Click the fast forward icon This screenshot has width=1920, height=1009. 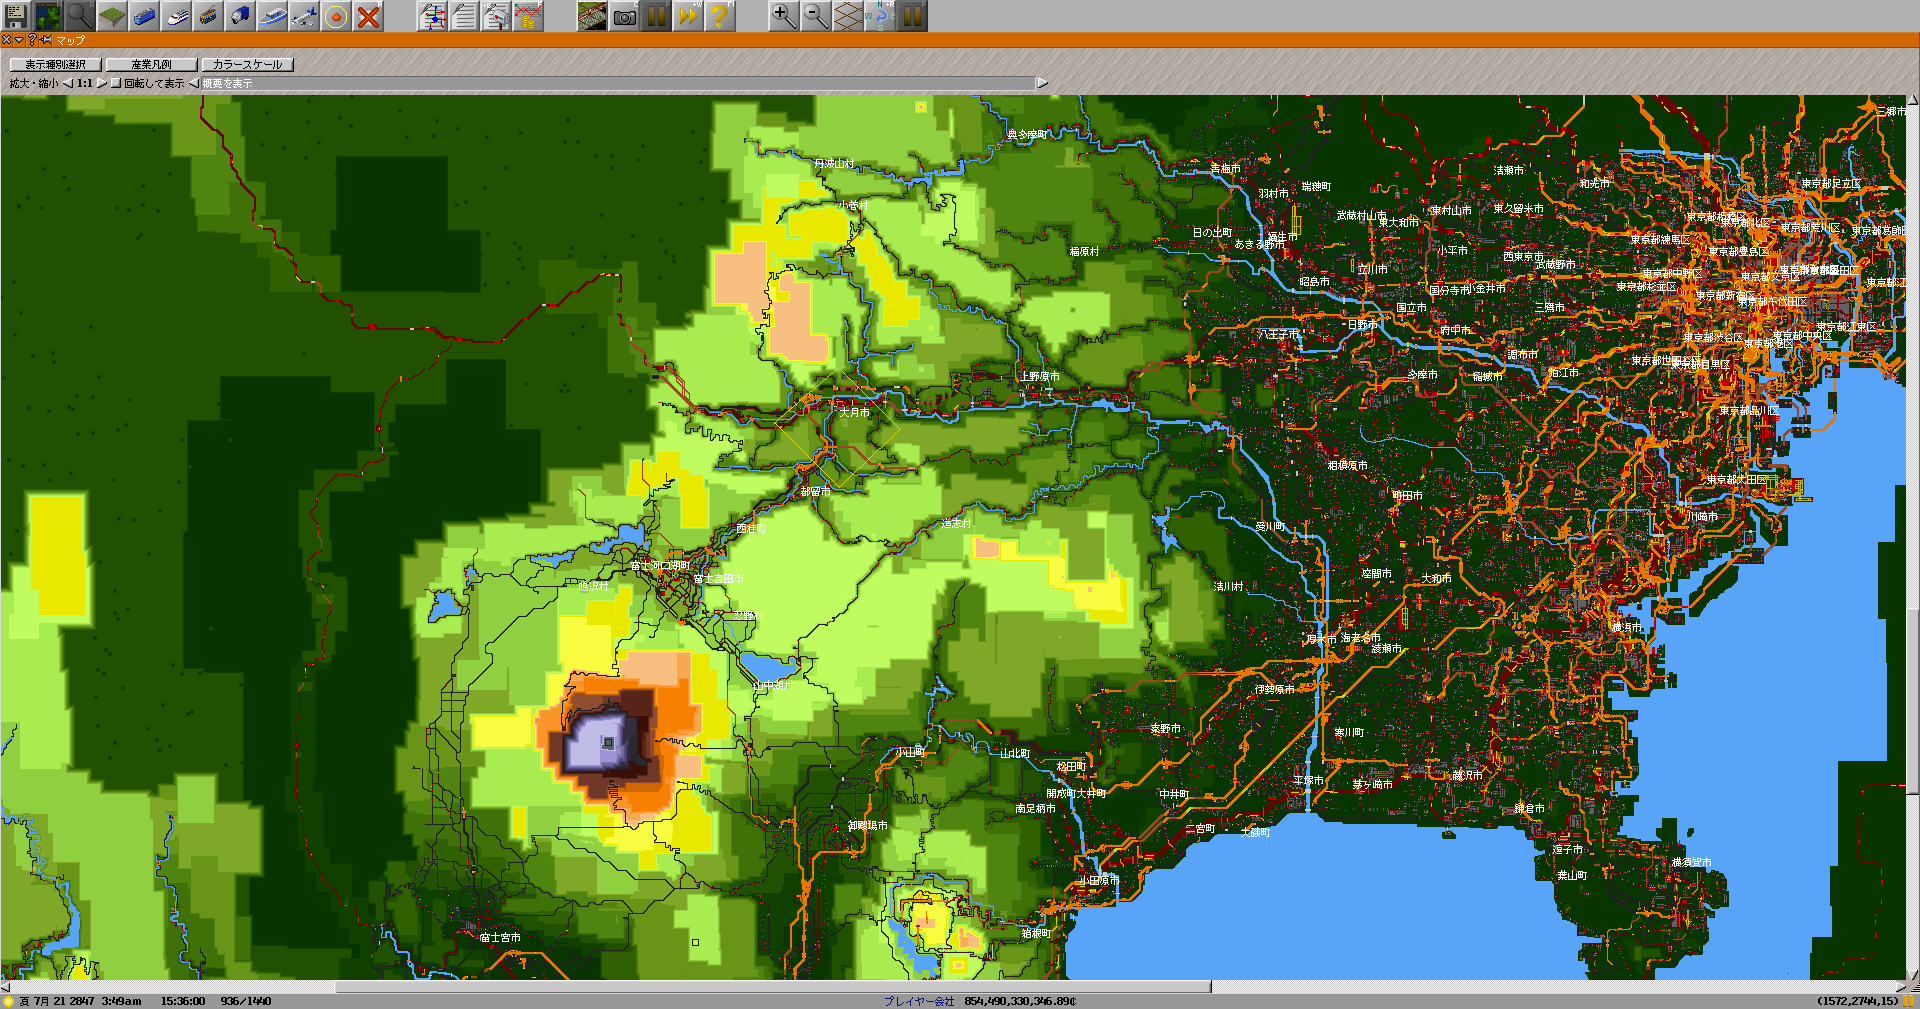(x=688, y=15)
